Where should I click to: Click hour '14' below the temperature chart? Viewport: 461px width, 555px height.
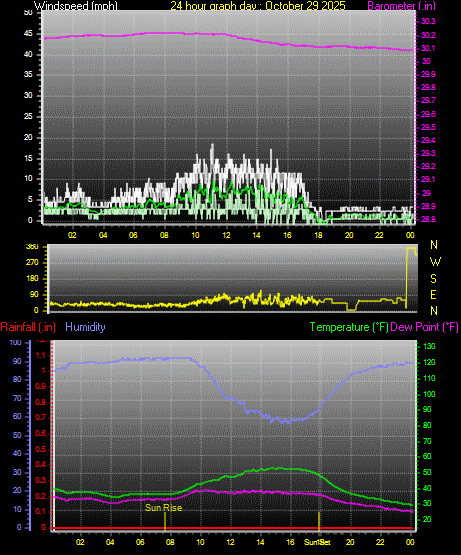pyautogui.click(x=261, y=542)
